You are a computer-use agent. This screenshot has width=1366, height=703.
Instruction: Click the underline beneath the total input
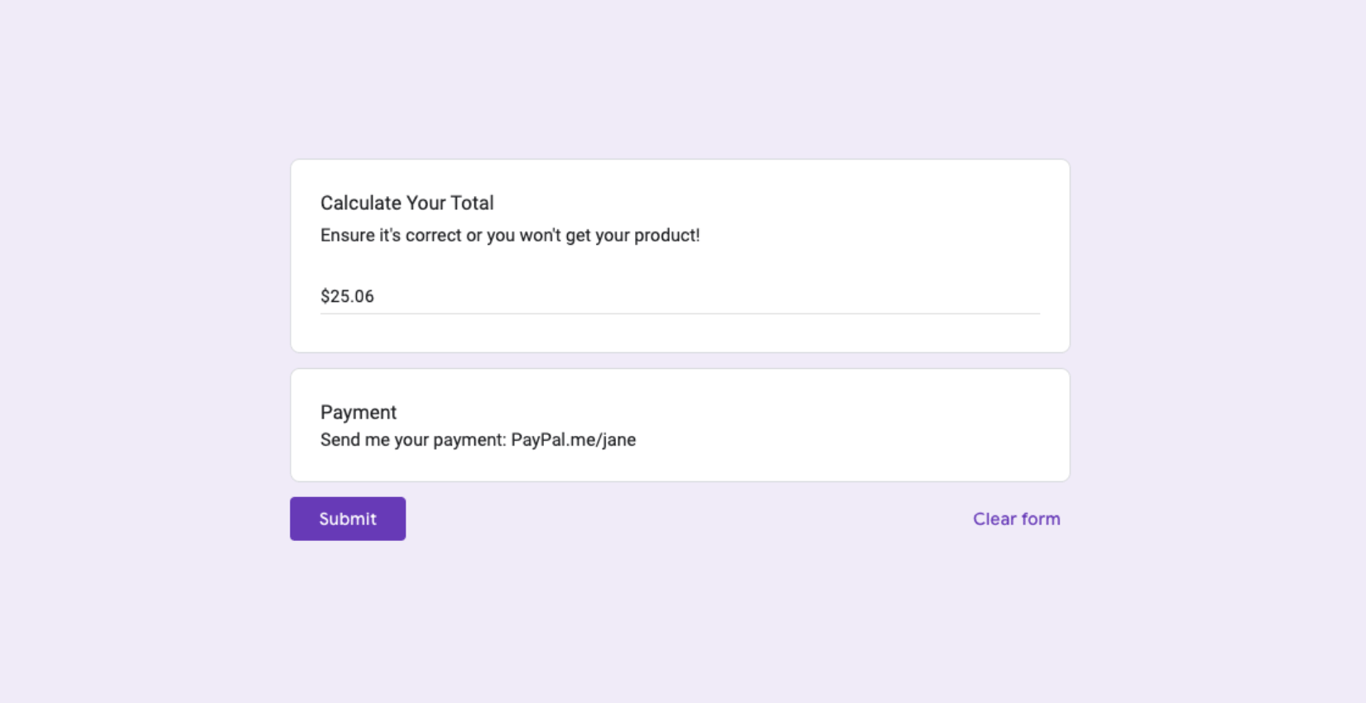pyautogui.click(x=680, y=313)
